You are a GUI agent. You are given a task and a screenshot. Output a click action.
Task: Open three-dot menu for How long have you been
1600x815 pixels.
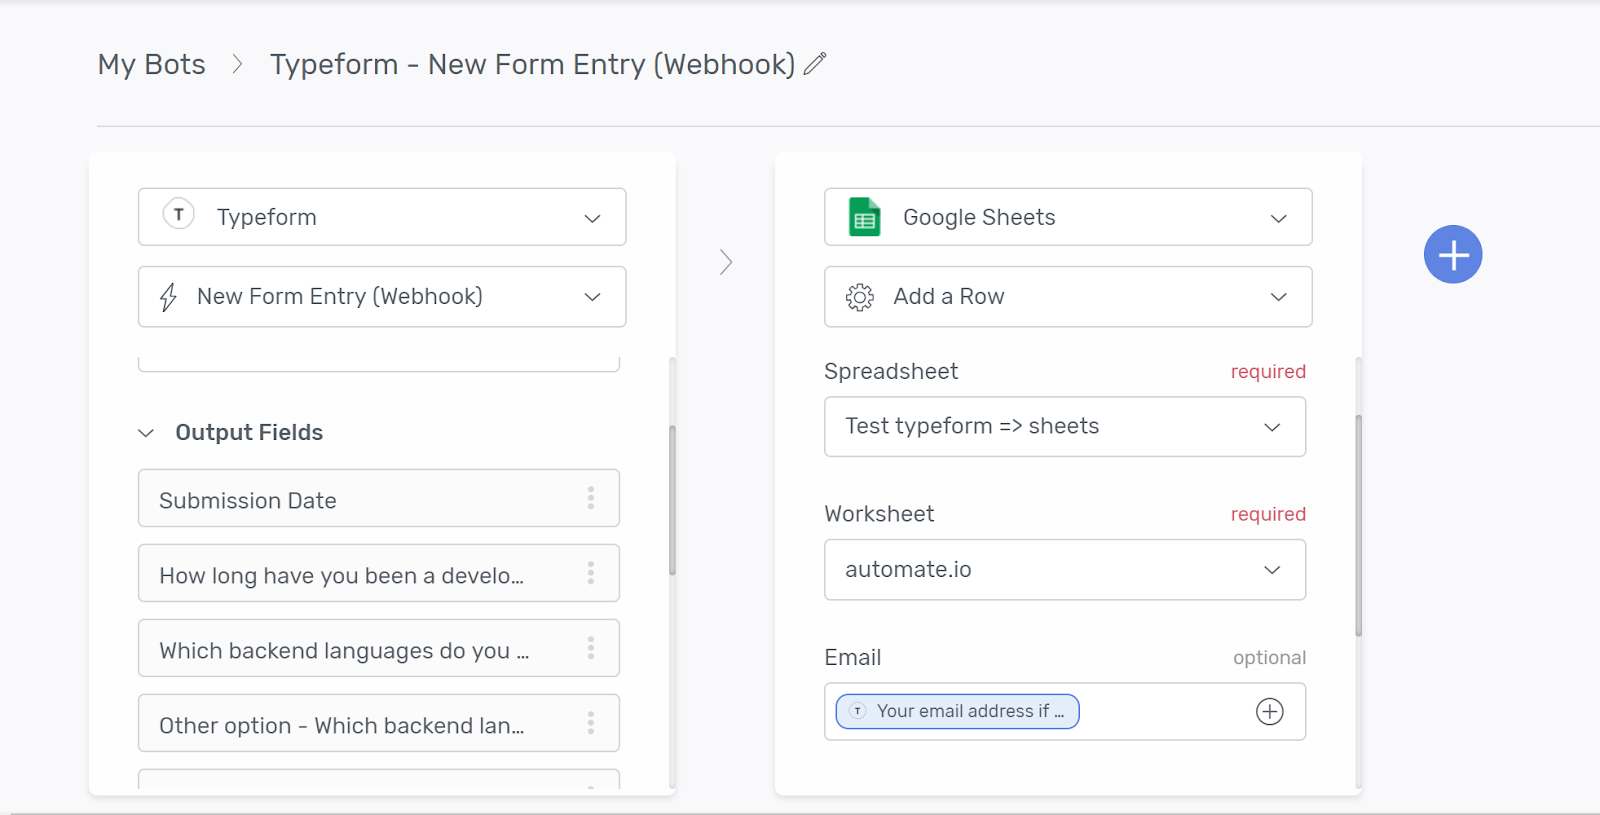(x=591, y=573)
